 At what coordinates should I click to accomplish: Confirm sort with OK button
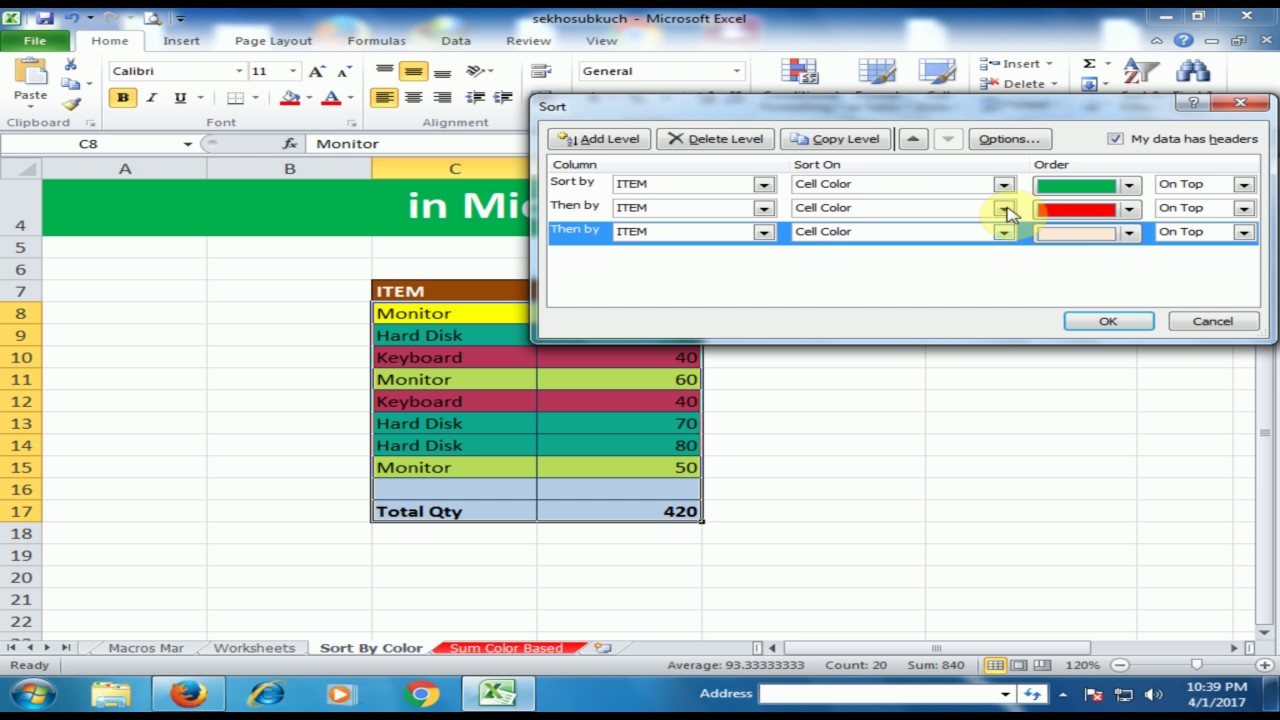1108,321
